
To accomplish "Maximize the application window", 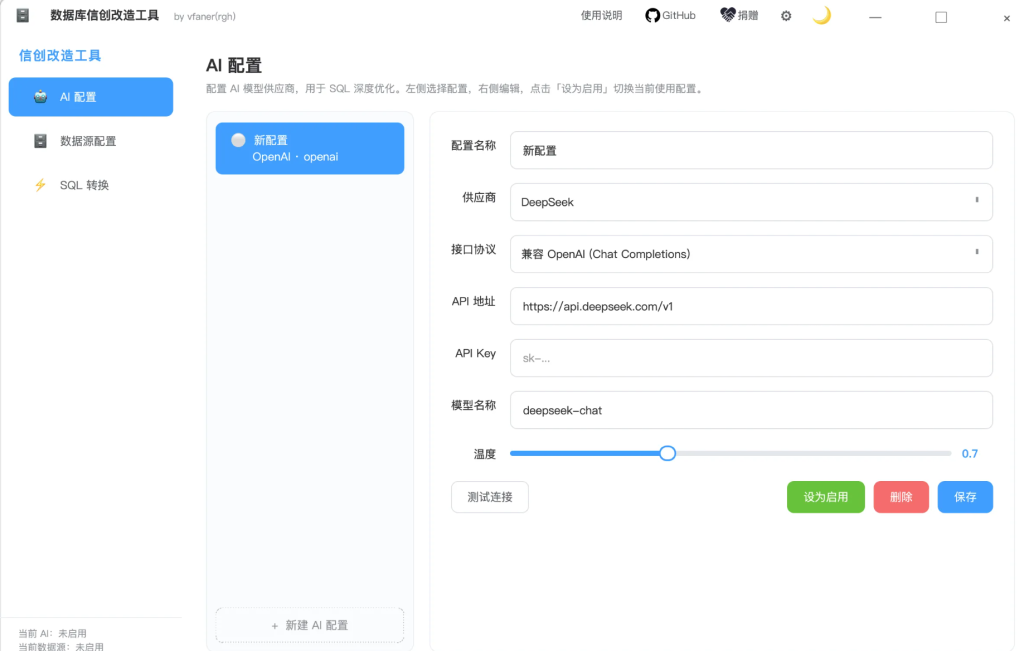I will [x=941, y=17].
